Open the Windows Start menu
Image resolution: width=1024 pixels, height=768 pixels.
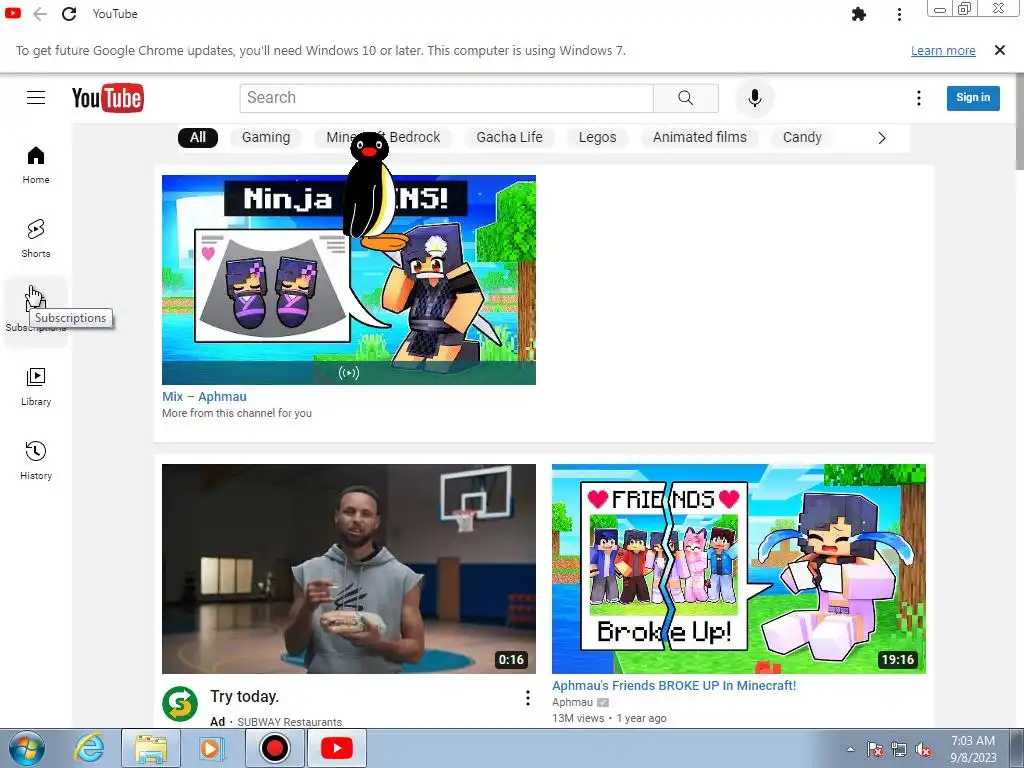tap(27, 748)
